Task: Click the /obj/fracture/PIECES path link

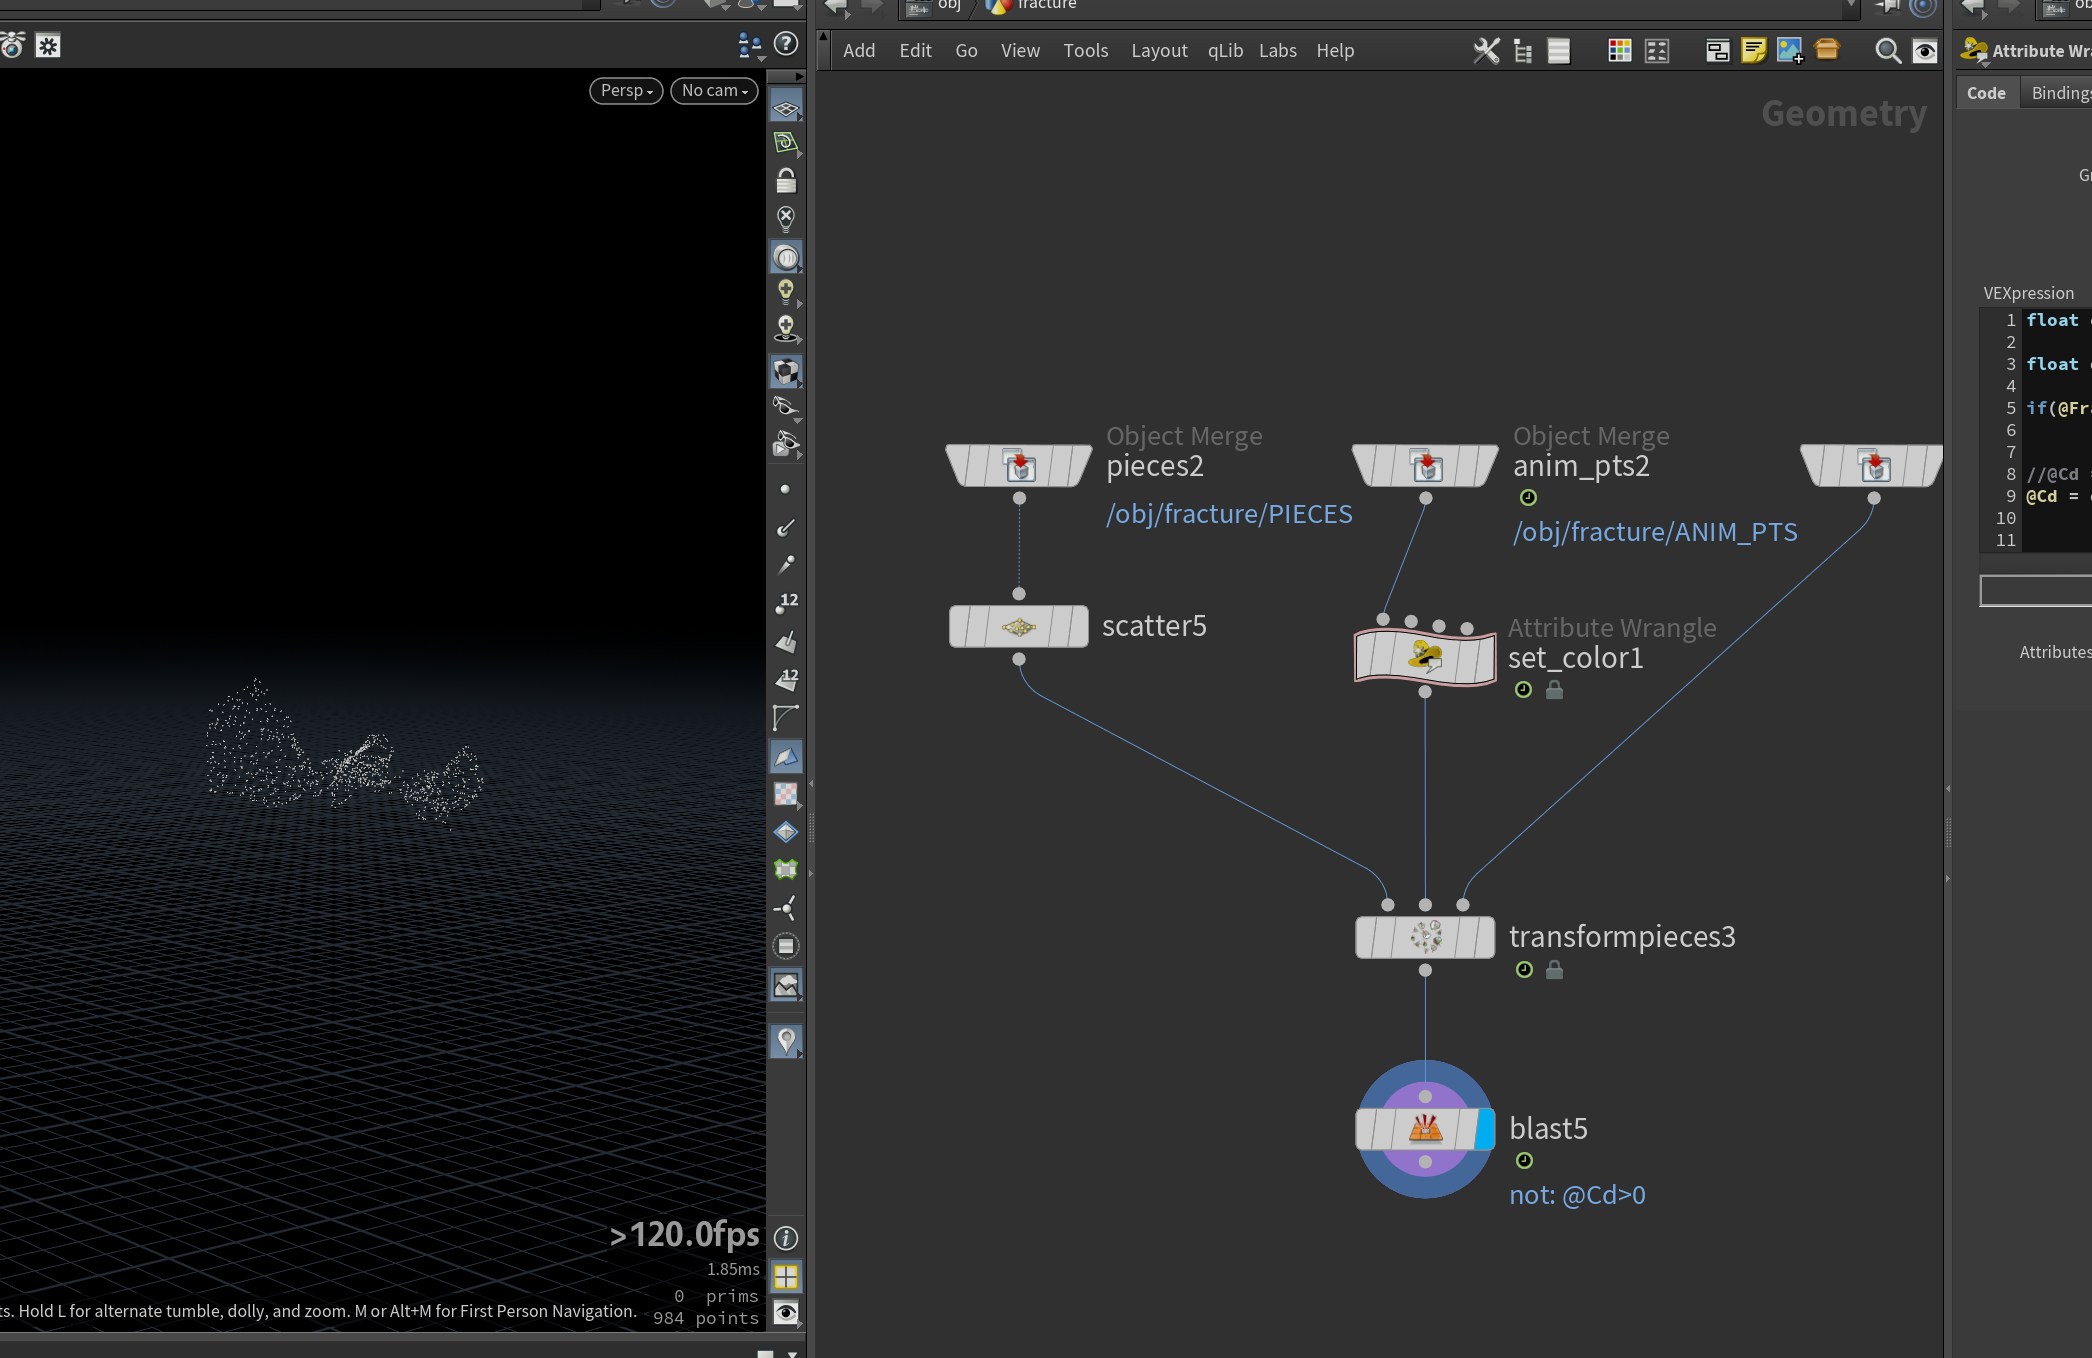Action: (1229, 514)
